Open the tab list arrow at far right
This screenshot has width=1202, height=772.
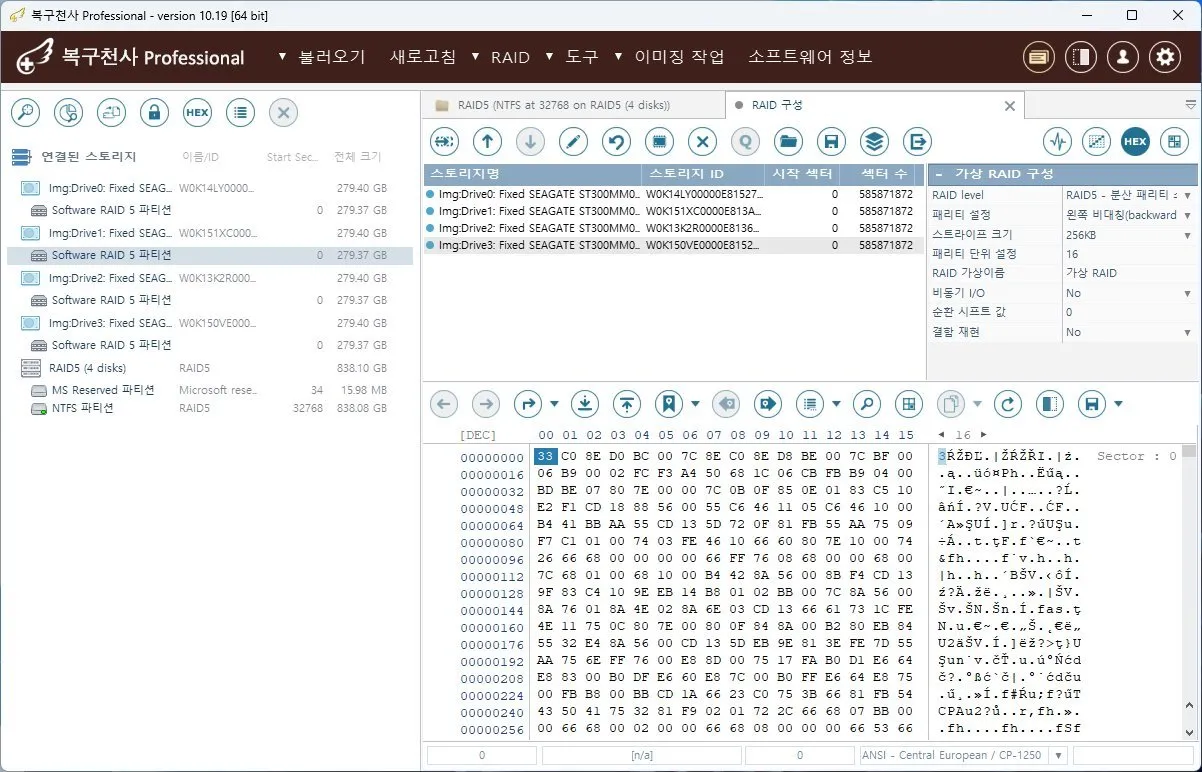(x=1190, y=105)
